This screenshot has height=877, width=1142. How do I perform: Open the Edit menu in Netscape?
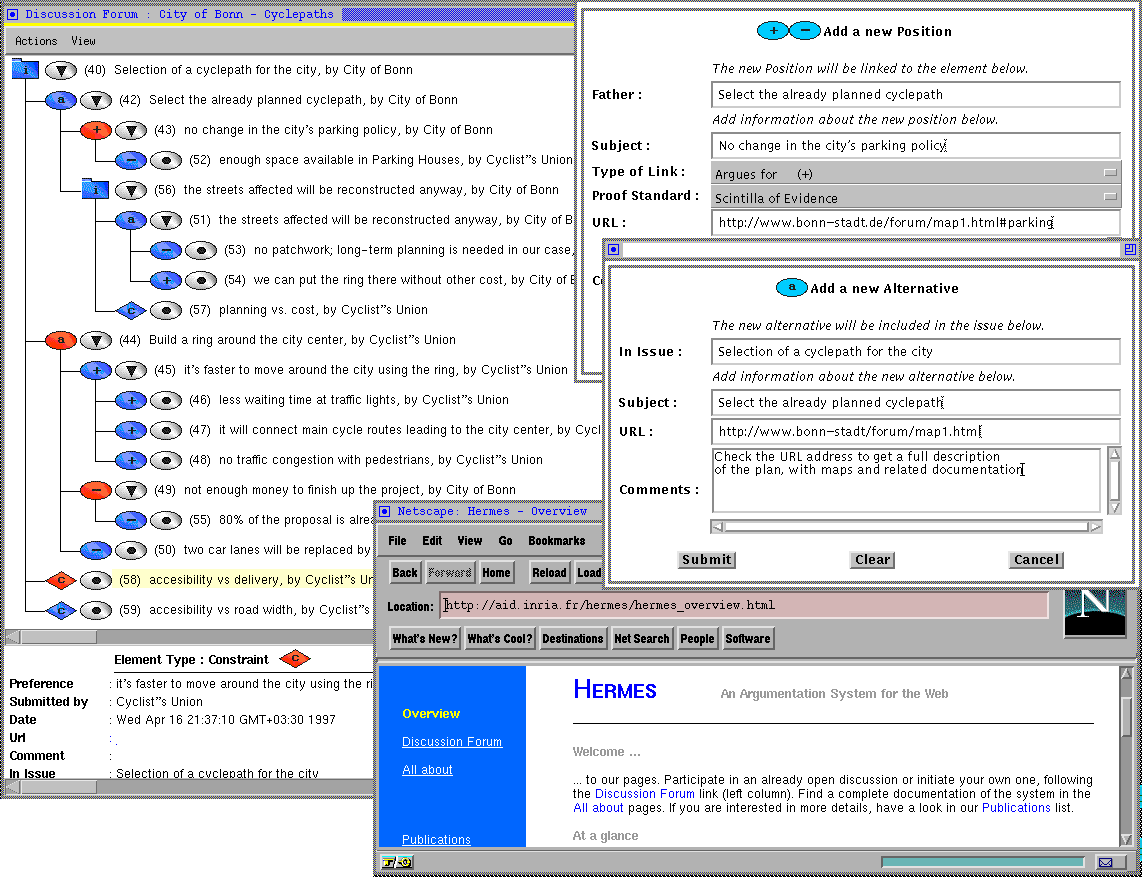[x=432, y=540]
